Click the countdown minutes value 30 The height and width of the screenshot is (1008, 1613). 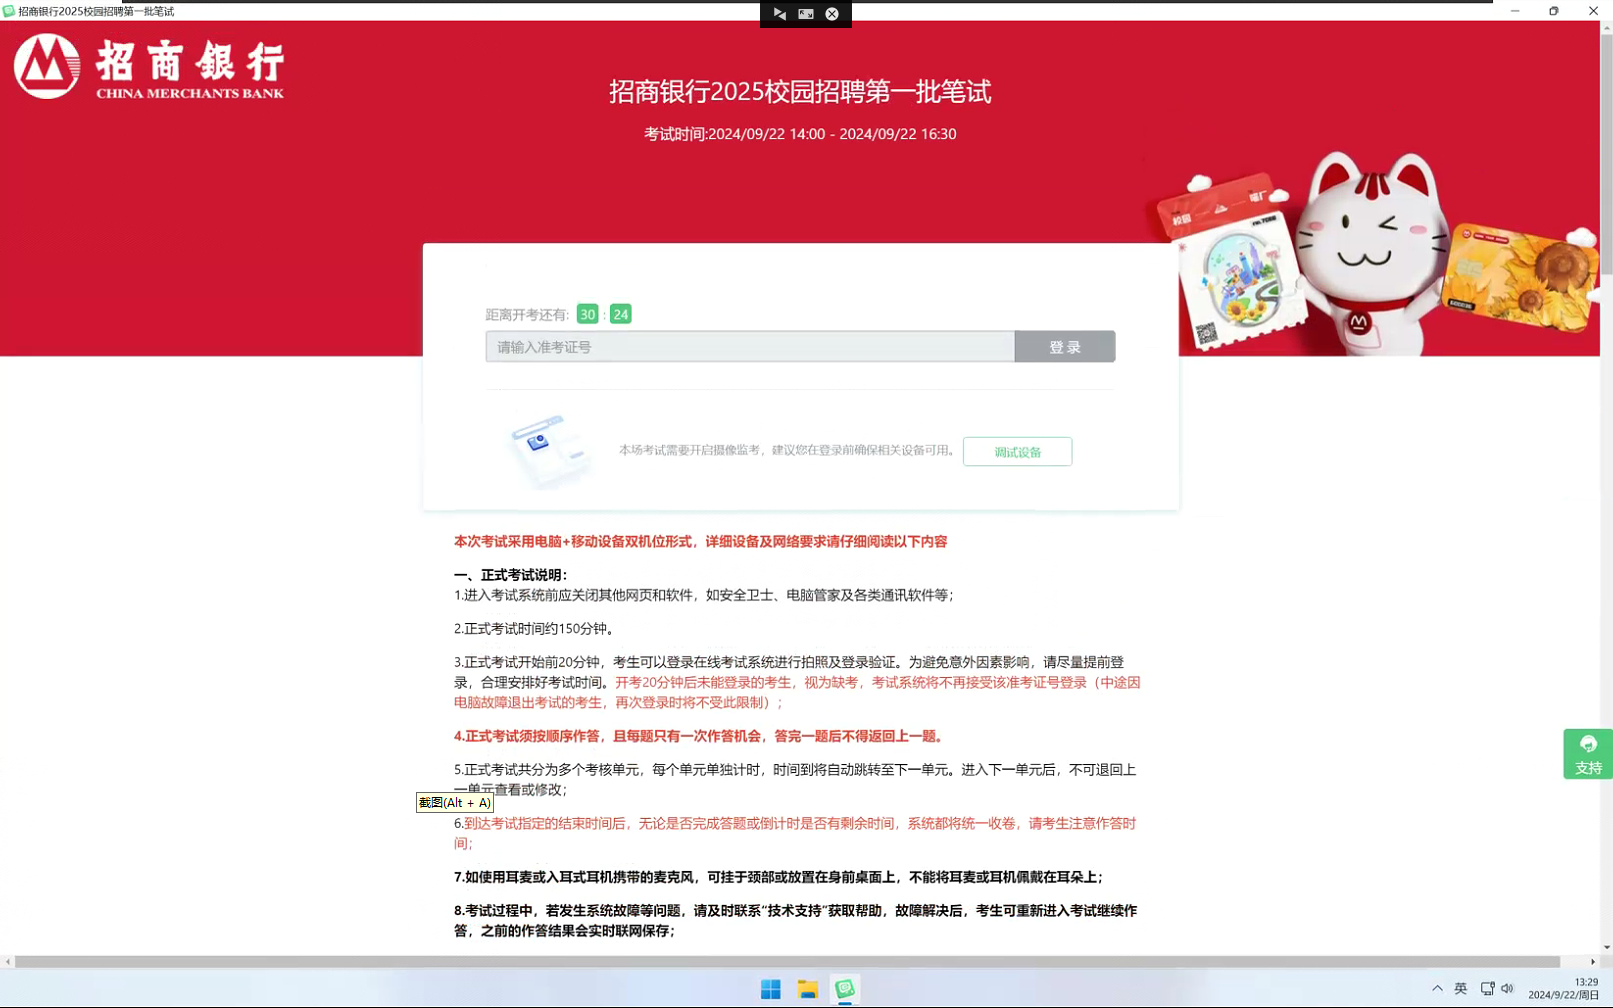(x=588, y=314)
